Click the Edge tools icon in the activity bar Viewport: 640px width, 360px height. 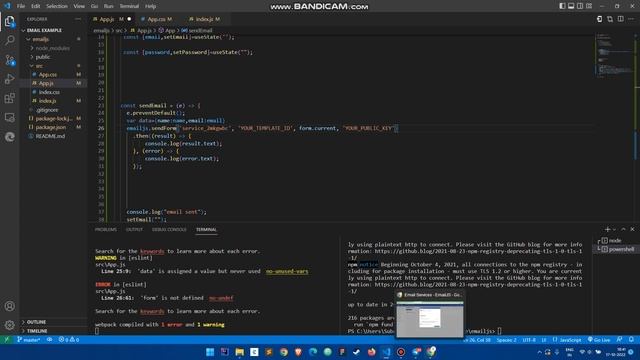[9, 137]
